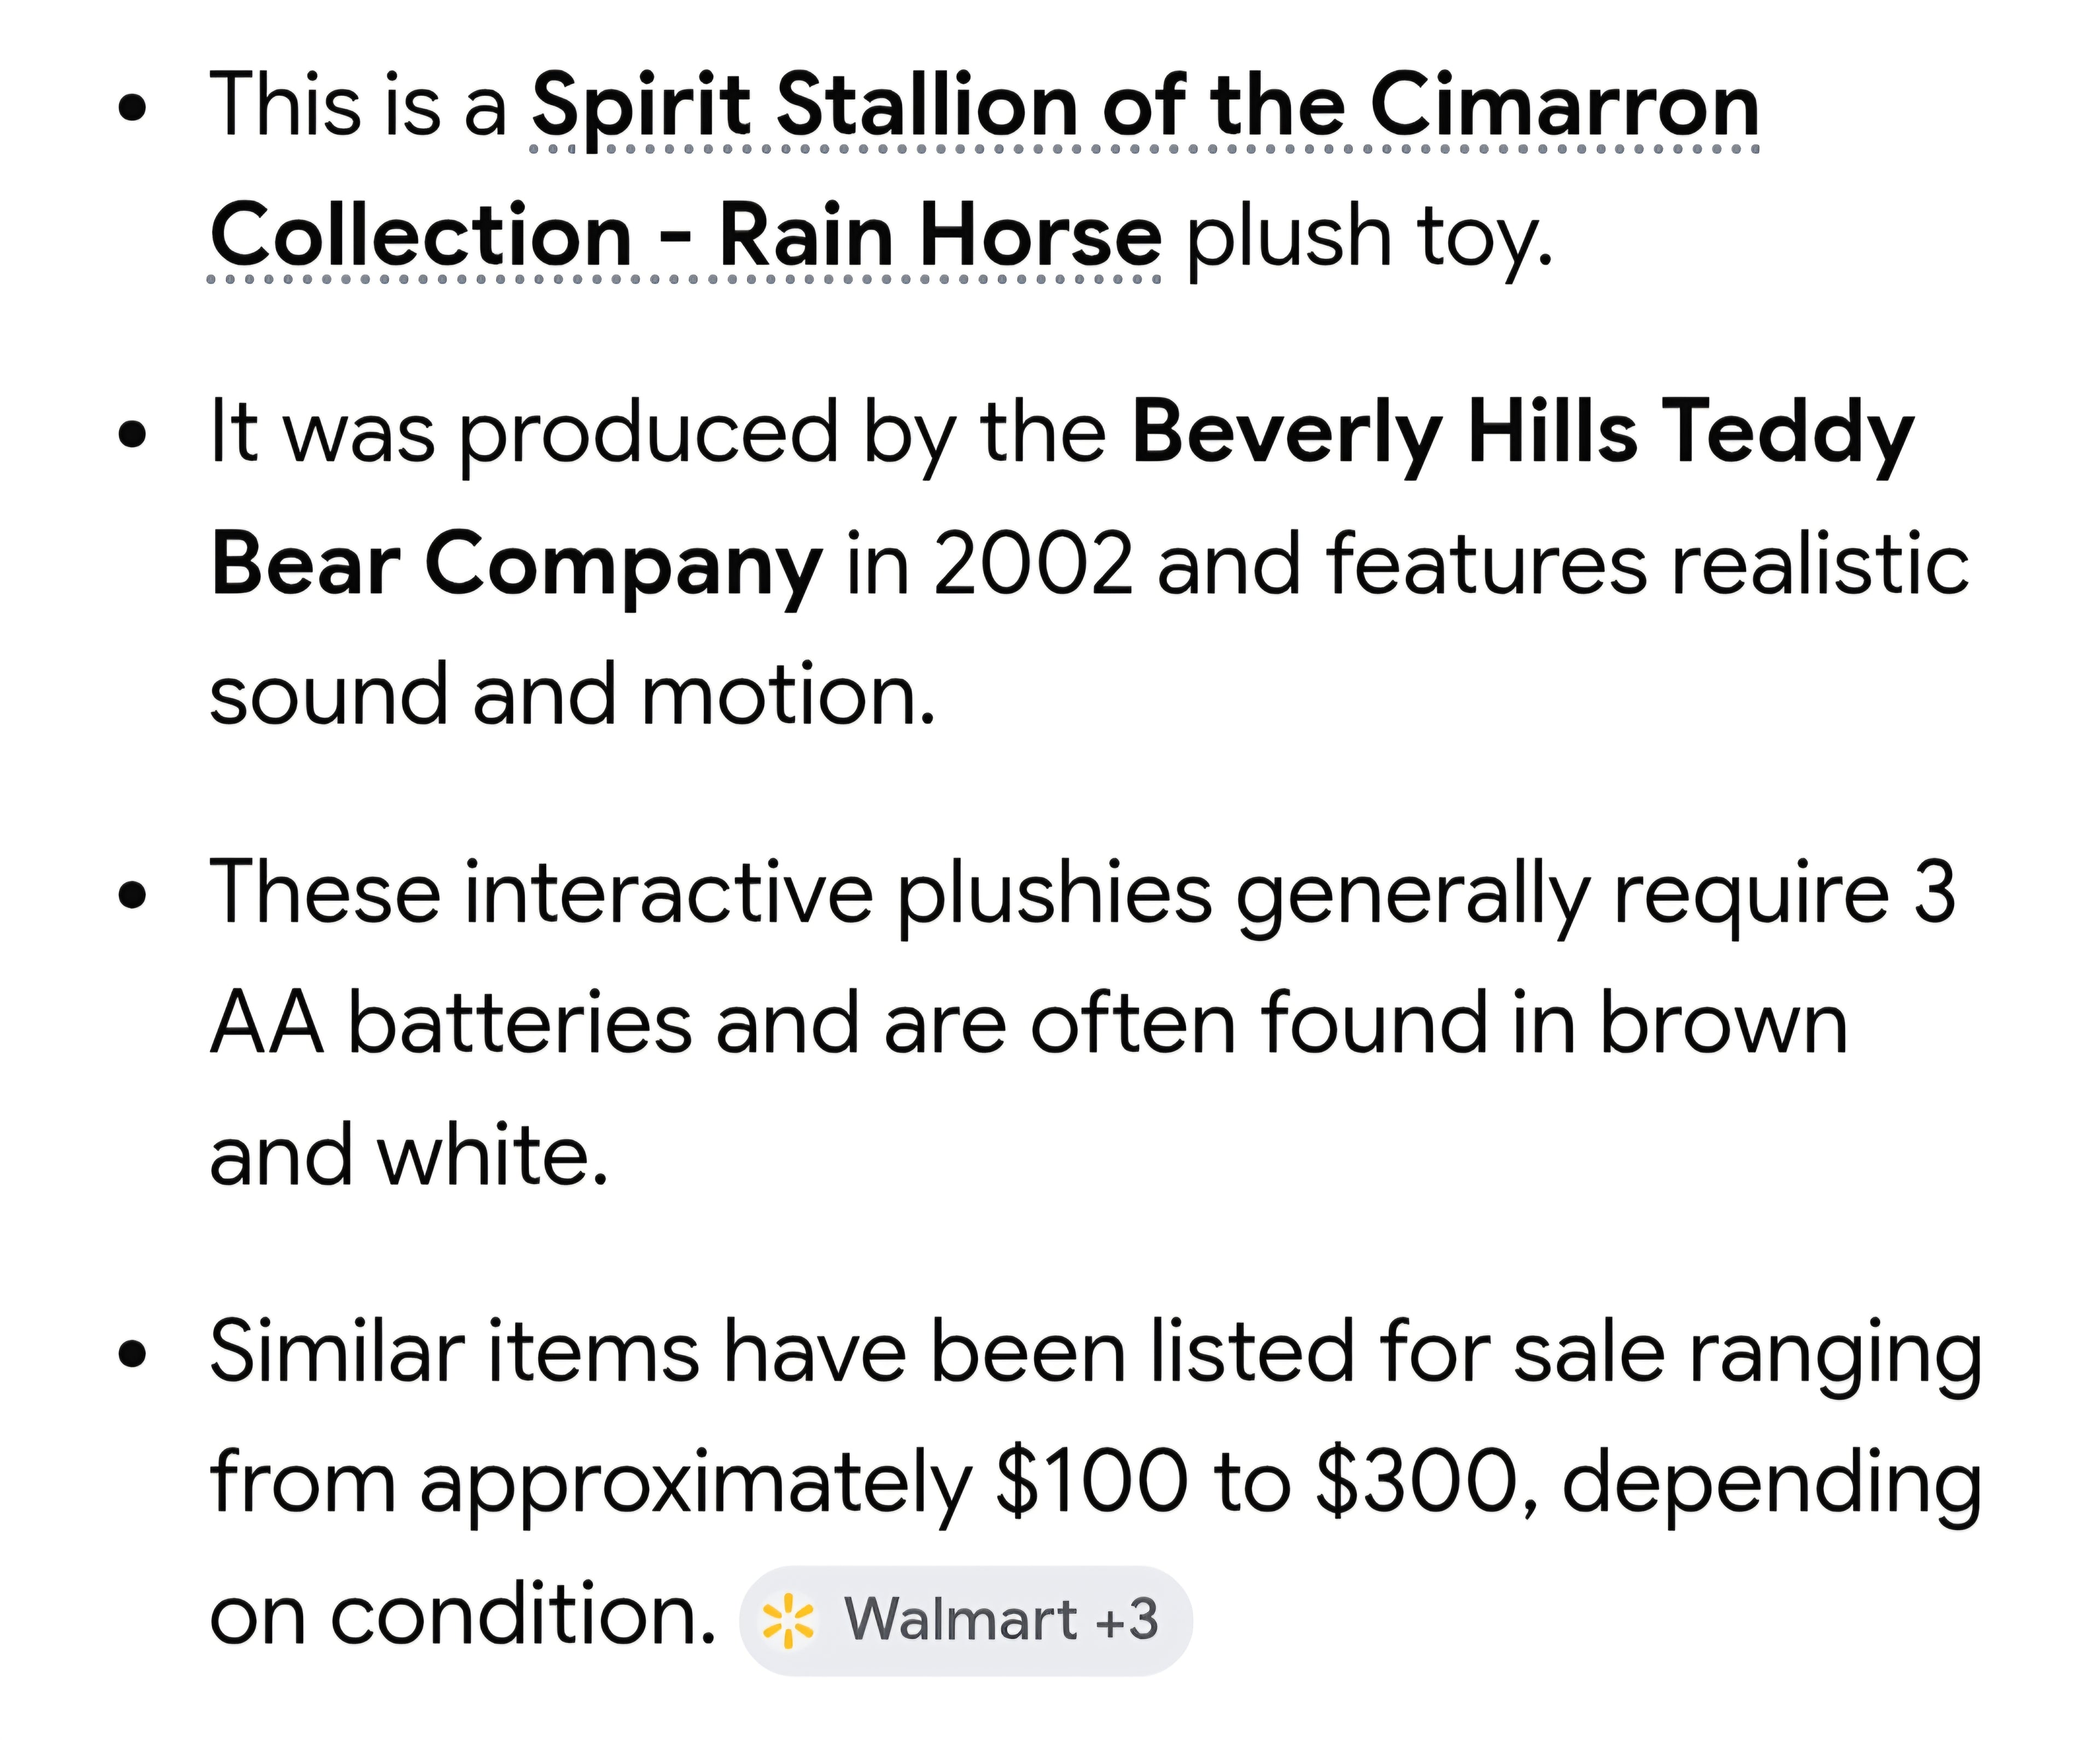
Task: Click the Walmart spark logo icon
Action: click(x=788, y=1619)
